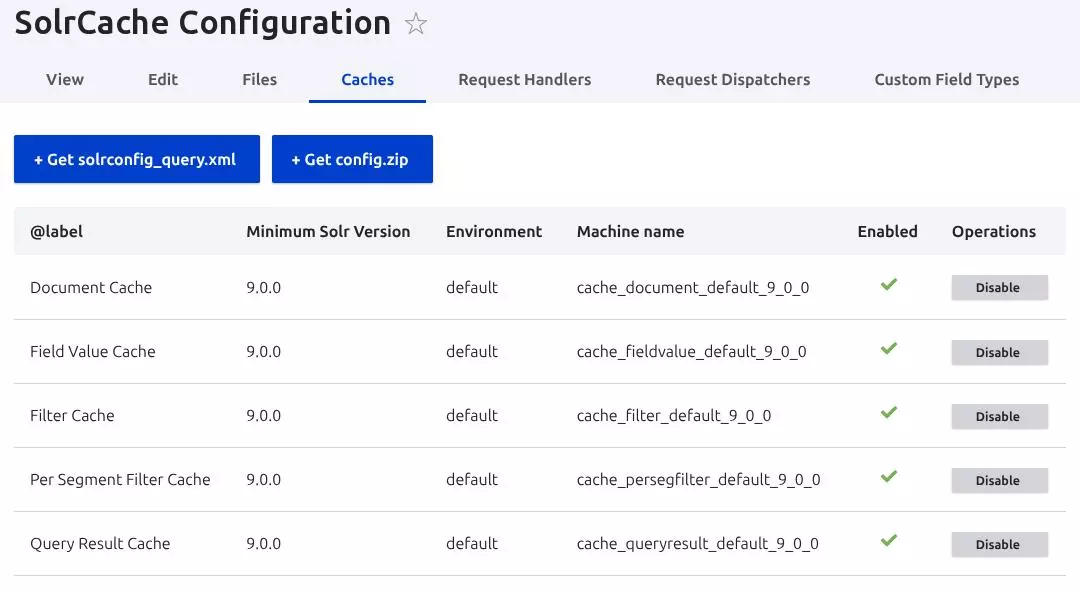Click the Machine name column header
The image size is (1080, 590).
[630, 232]
